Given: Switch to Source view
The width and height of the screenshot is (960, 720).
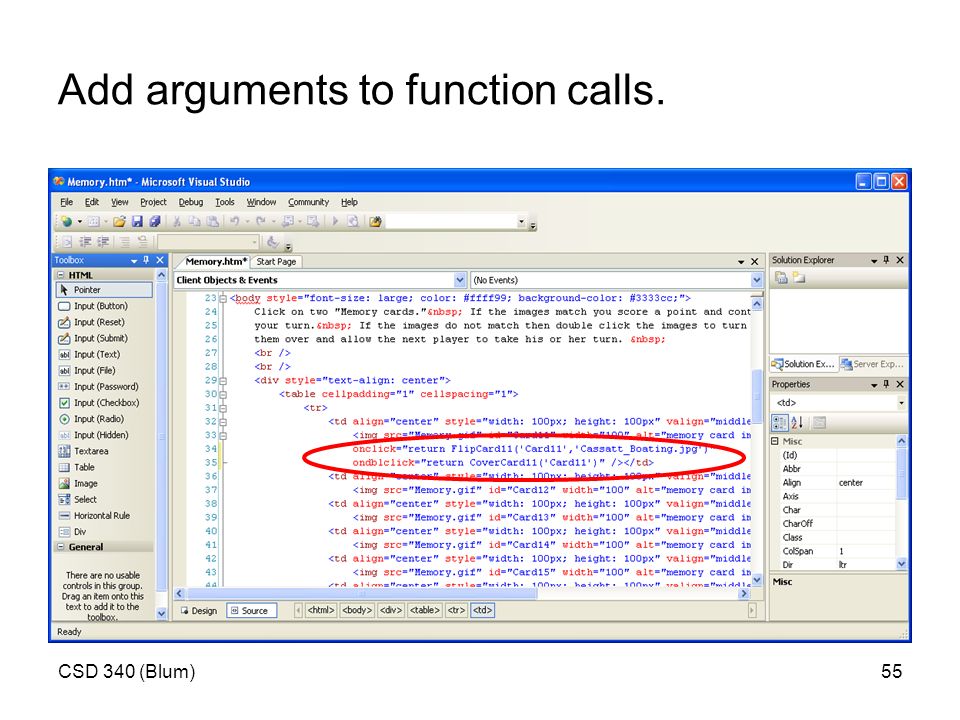Looking at the screenshot, I should pos(250,610).
